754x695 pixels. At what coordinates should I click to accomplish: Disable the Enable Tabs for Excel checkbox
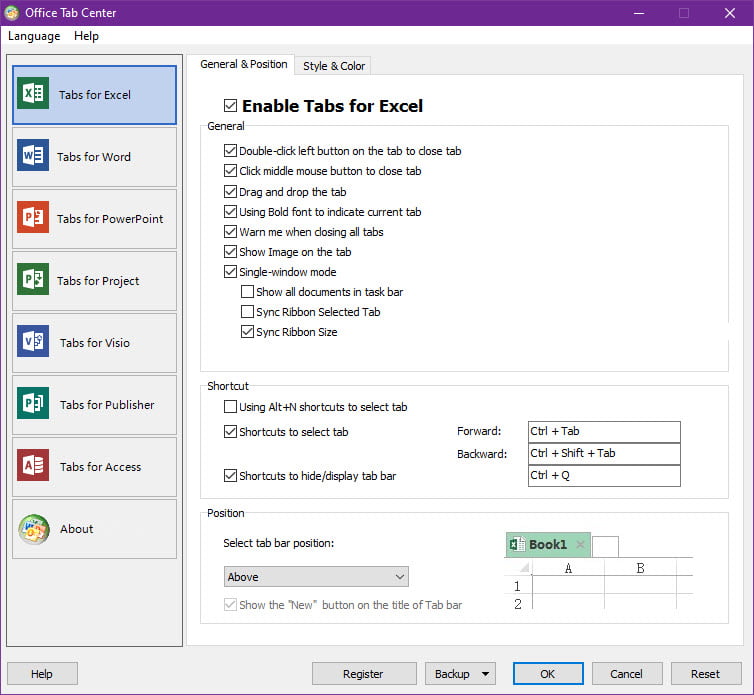pyautogui.click(x=231, y=106)
